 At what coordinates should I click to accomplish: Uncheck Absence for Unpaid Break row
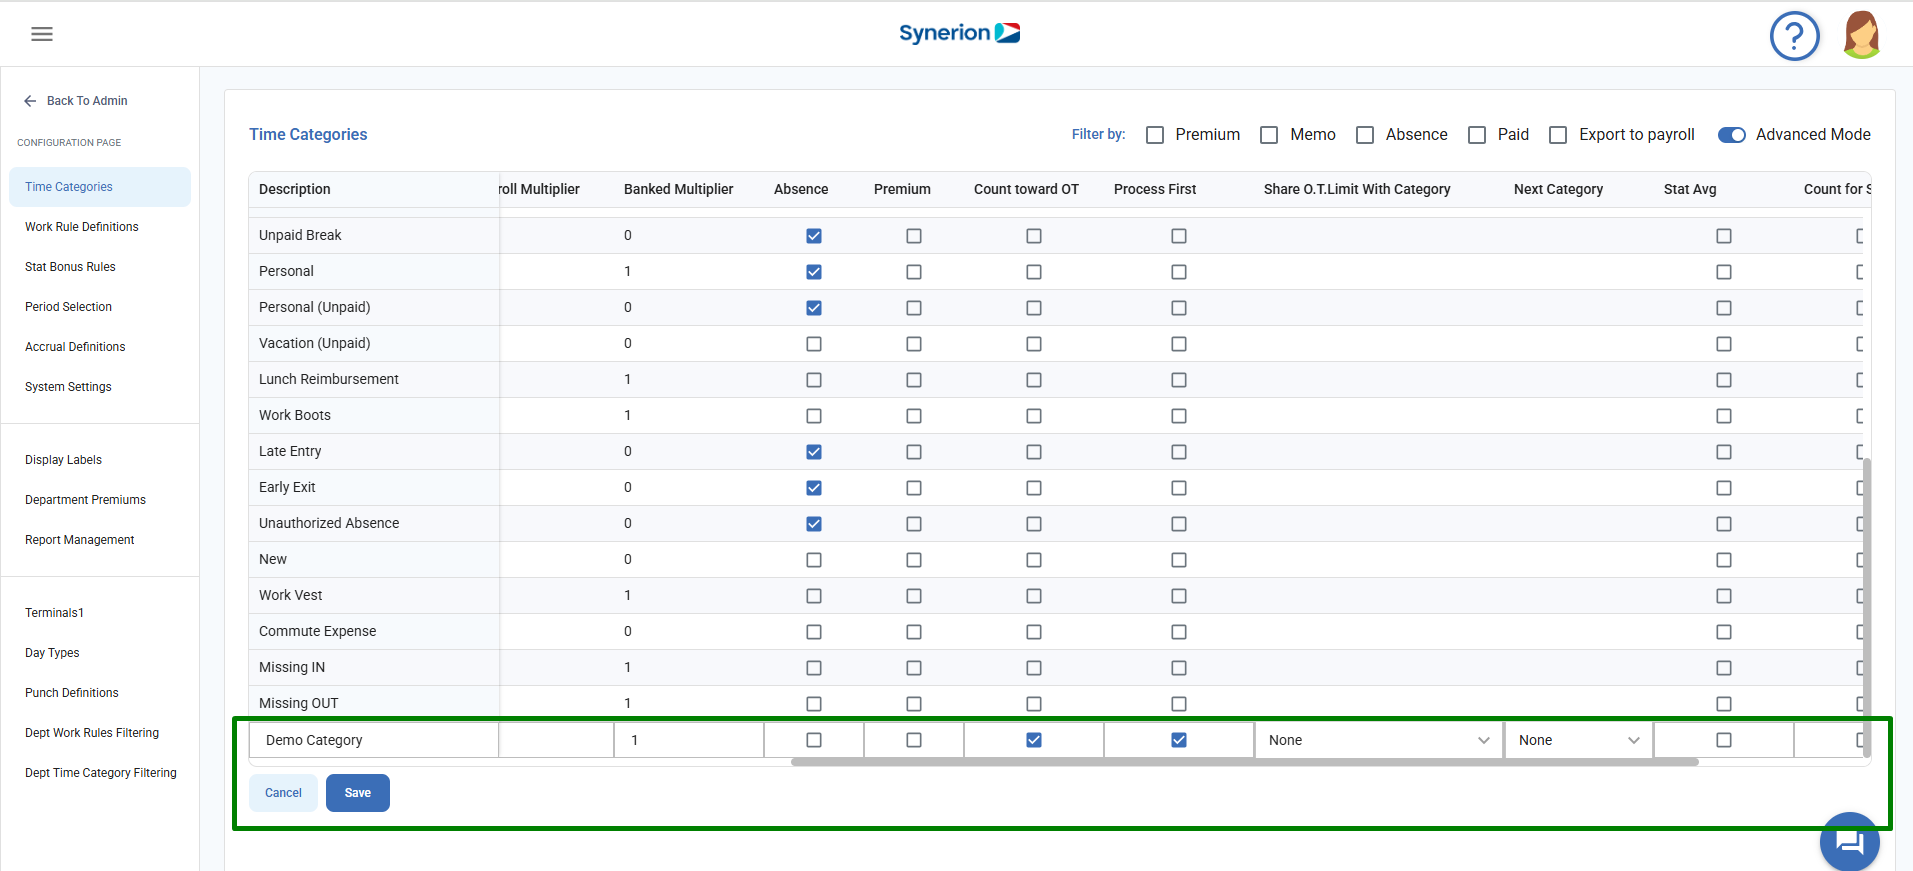[814, 236]
